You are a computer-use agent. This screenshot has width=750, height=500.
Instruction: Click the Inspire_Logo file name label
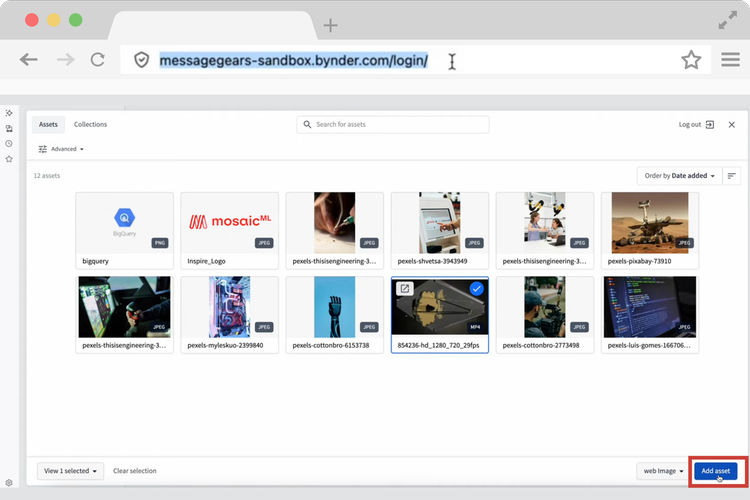coord(206,261)
